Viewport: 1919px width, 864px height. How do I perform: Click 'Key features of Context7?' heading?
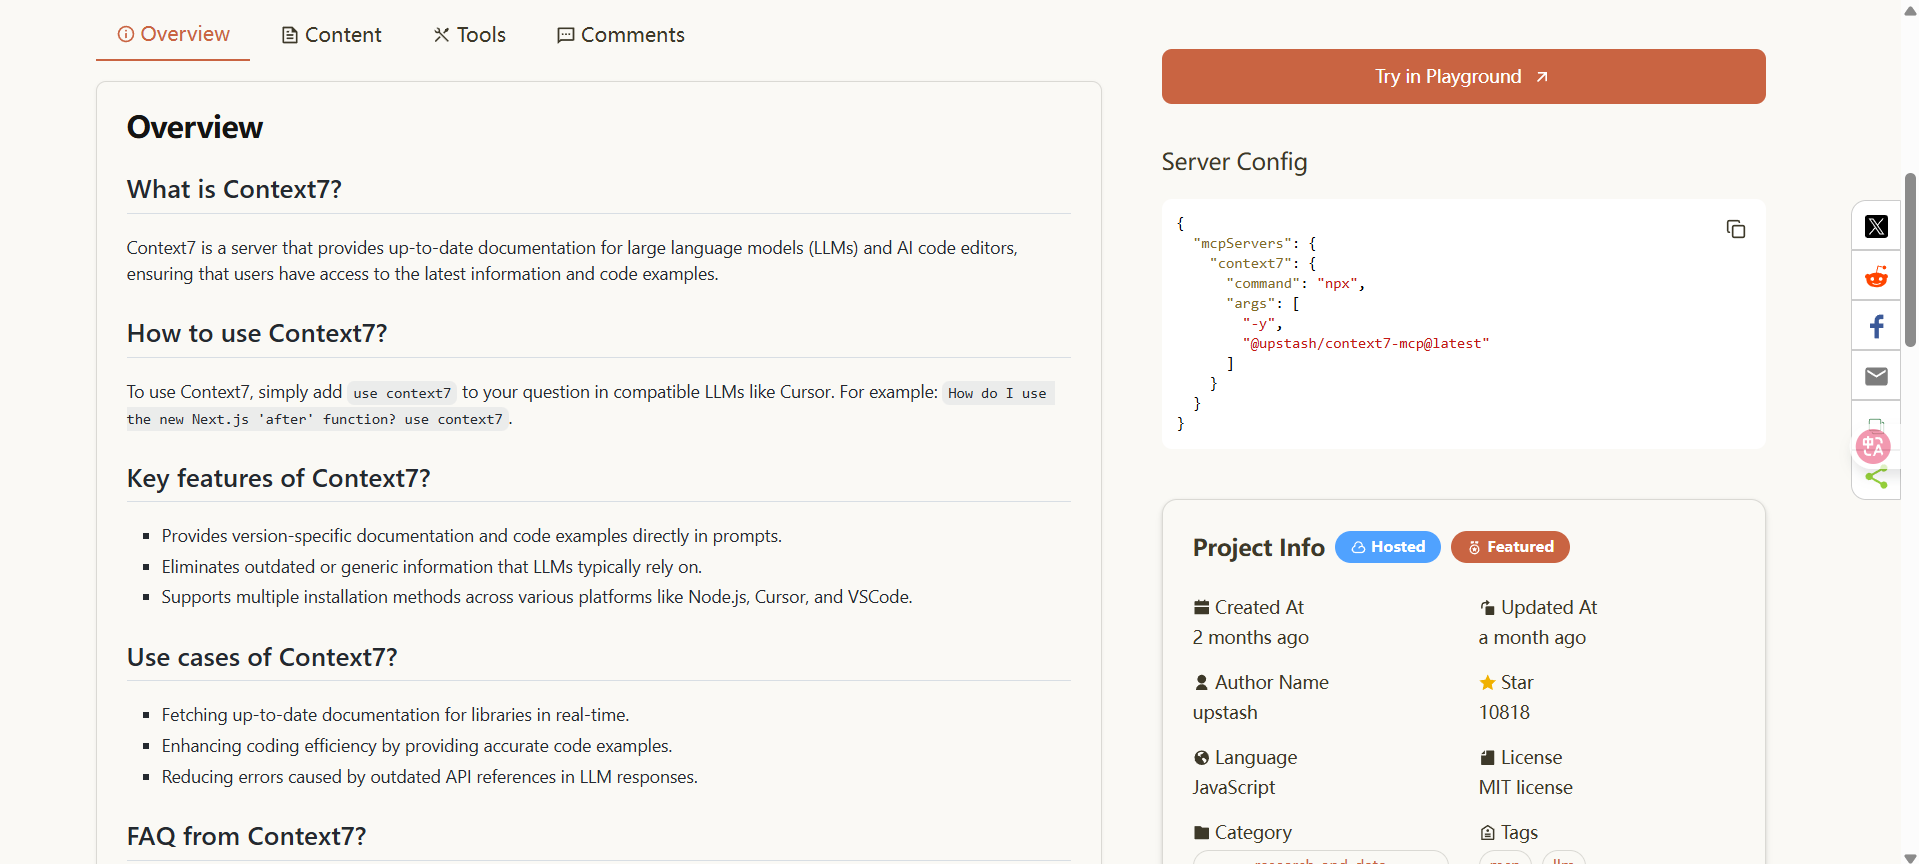(x=278, y=478)
